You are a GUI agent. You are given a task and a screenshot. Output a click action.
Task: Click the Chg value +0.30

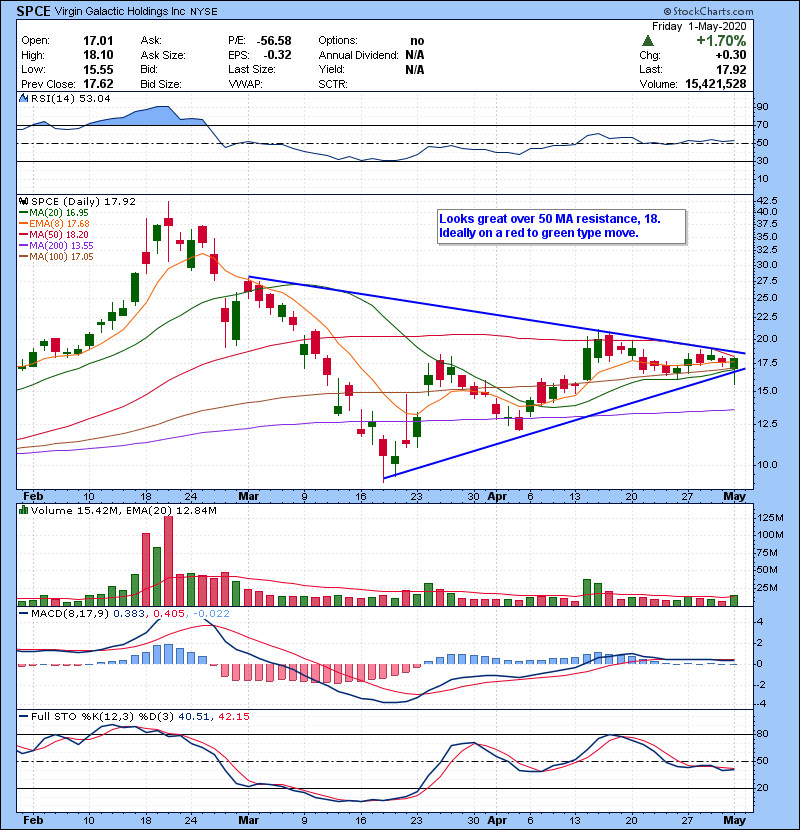tap(731, 55)
